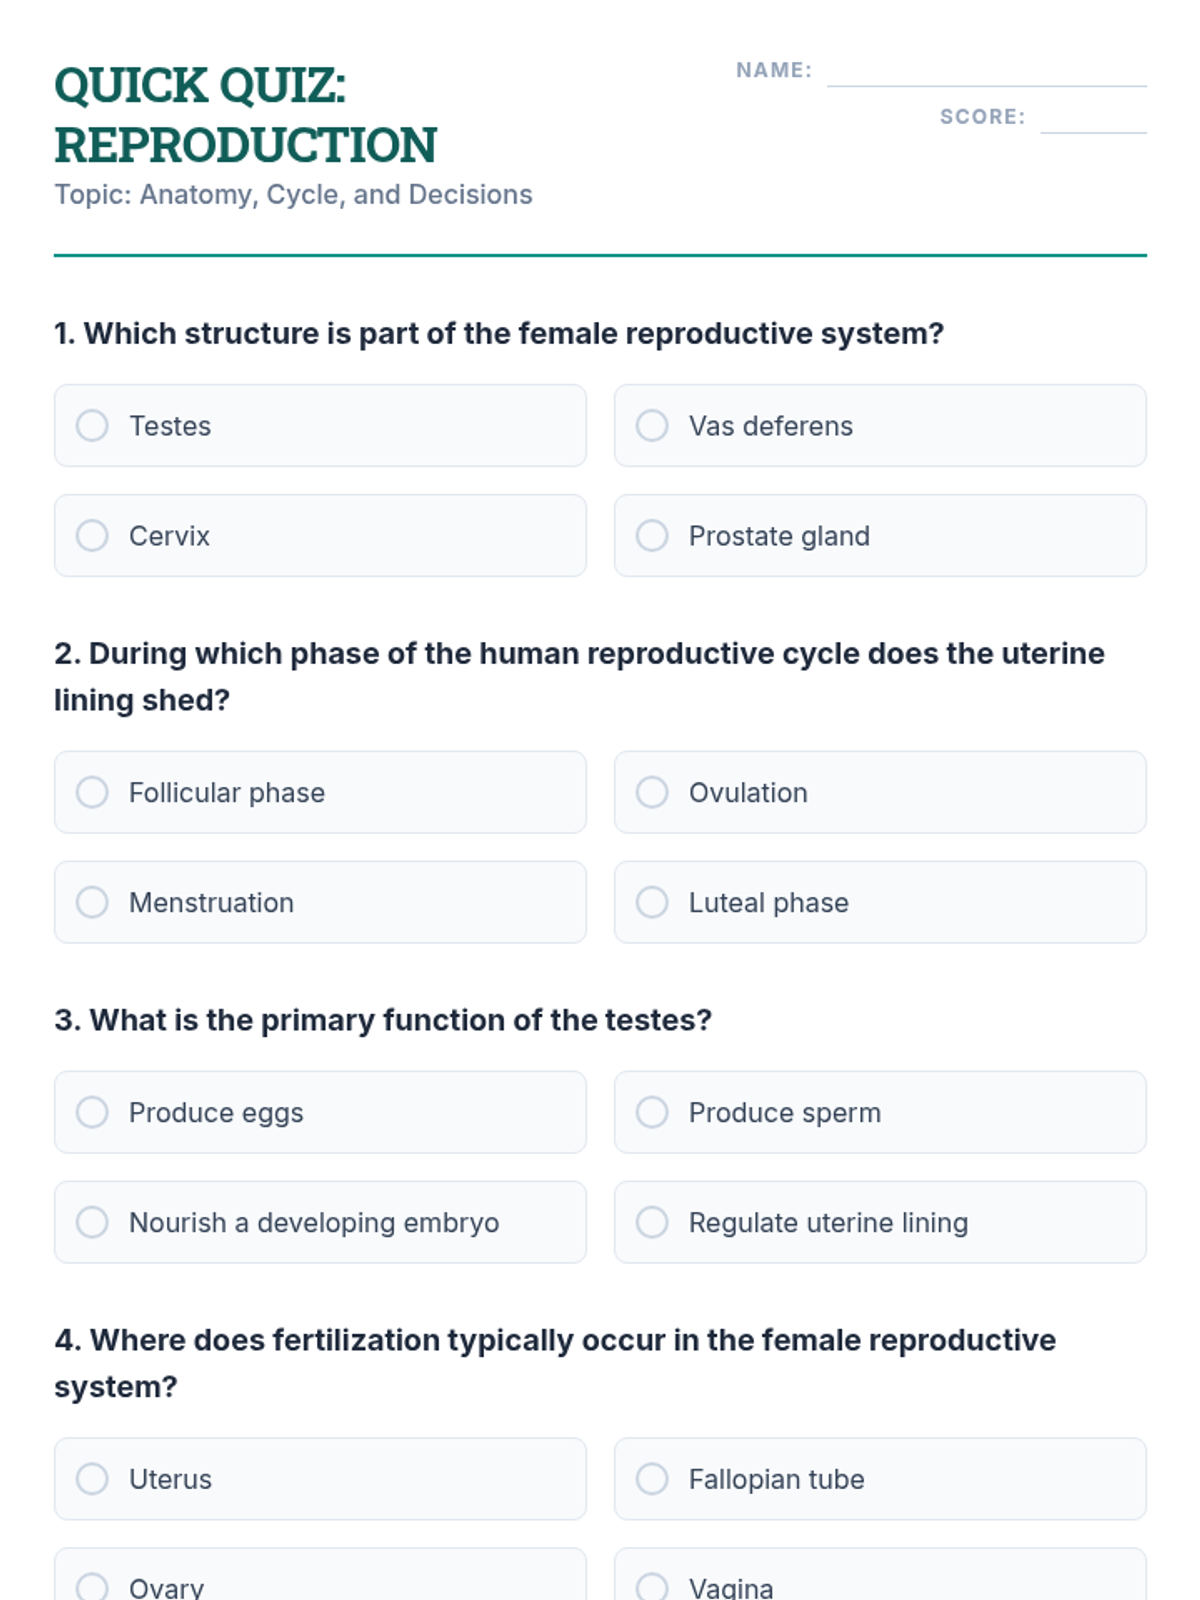This screenshot has height=1600, width=1200.
Task: Select the Uterus answer option
Action: coord(320,1479)
